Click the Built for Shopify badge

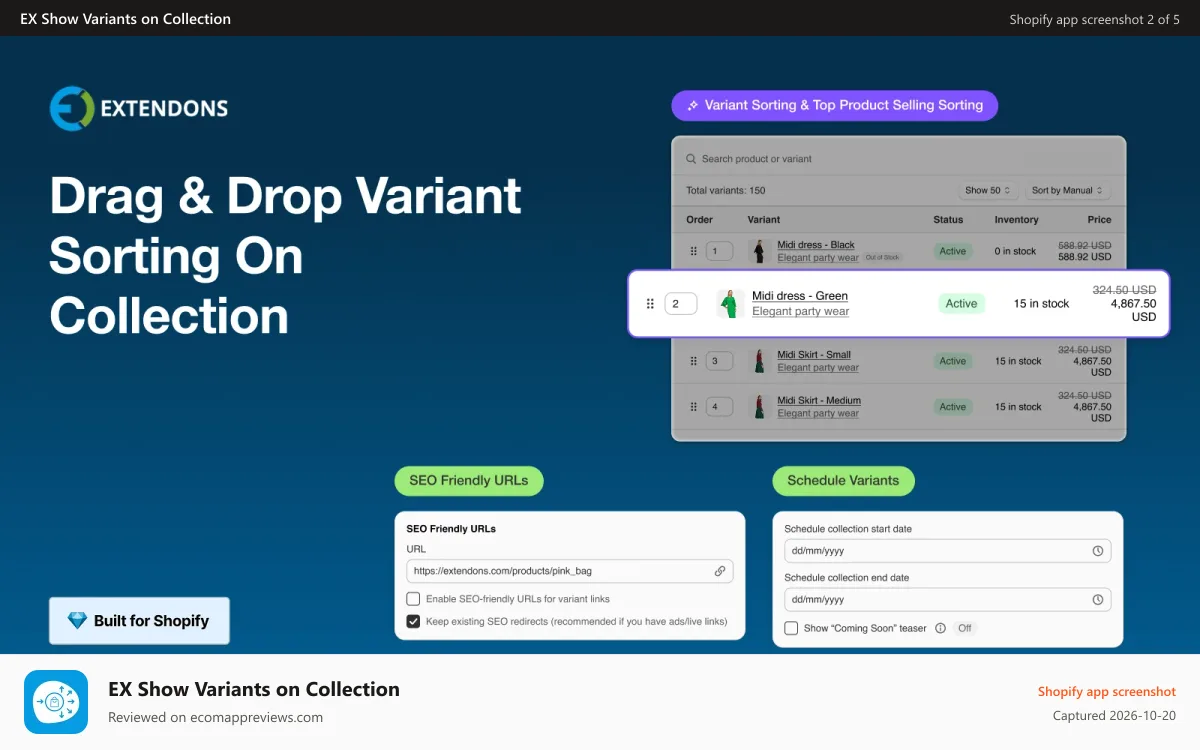139,621
